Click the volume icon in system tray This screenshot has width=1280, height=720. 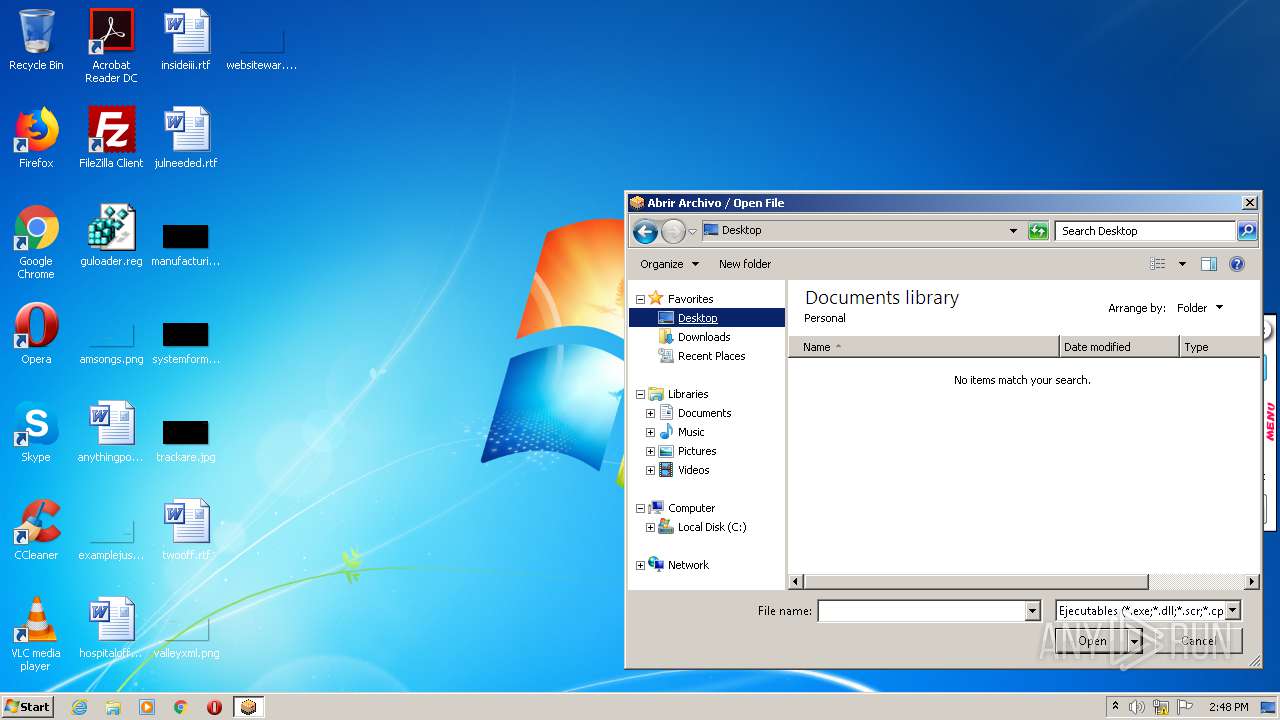tap(1137, 707)
